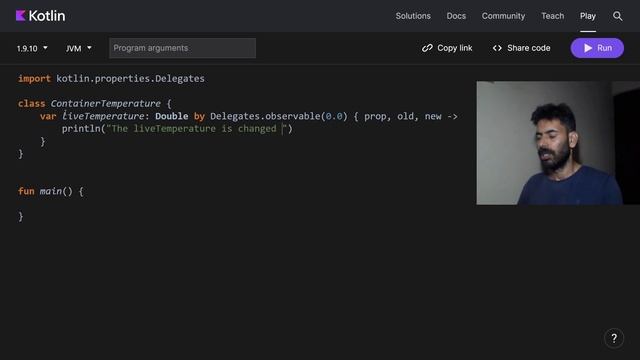Open the search magnifier icon
Screen dimensions: 640x360
(x=618, y=16)
